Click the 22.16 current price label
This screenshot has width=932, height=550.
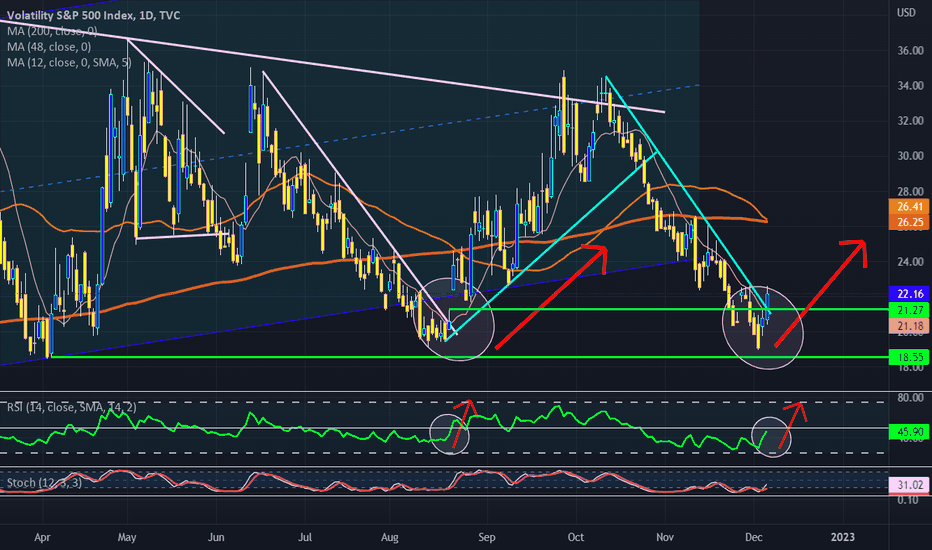coord(909,294)
